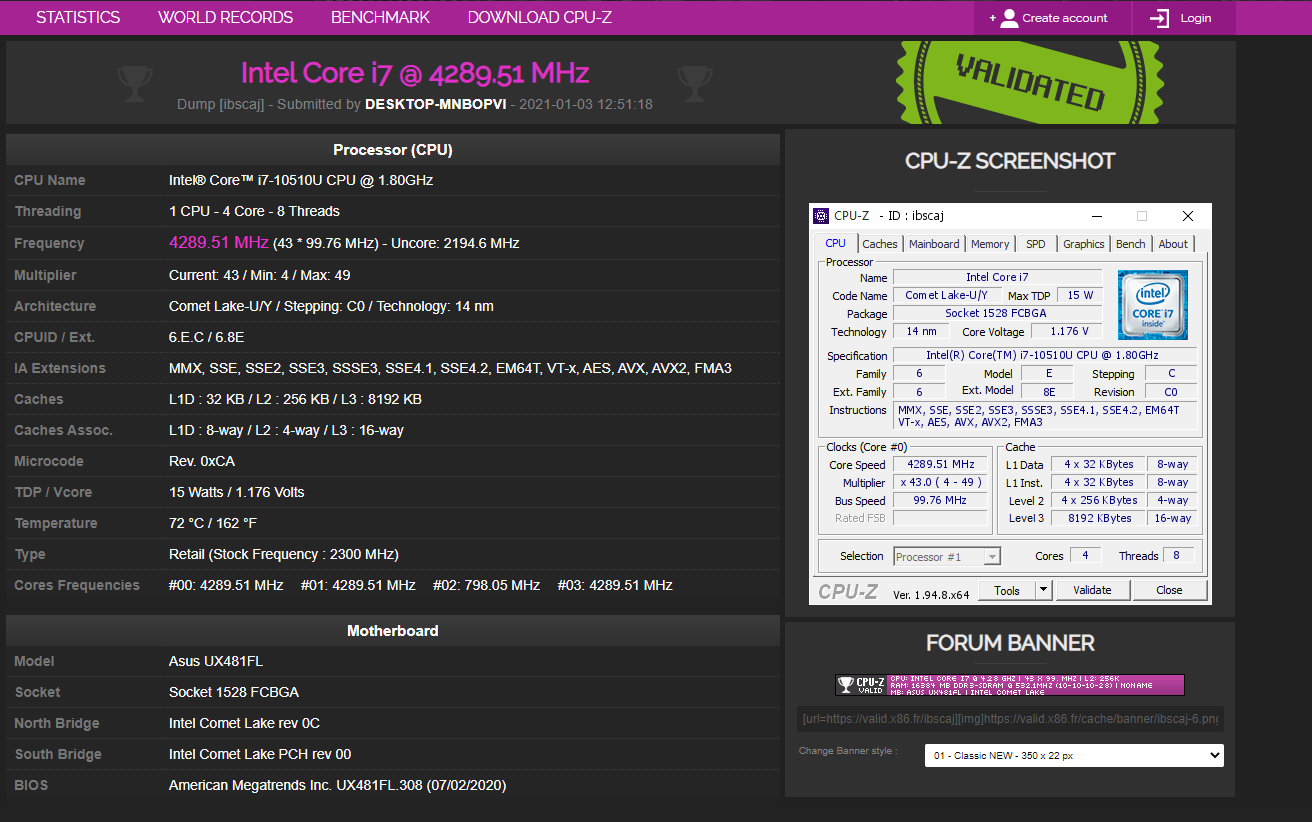Click the 6.E.C / 6.8E CPUID value
Screen dimensions: 1312x822
pos(207,337)
